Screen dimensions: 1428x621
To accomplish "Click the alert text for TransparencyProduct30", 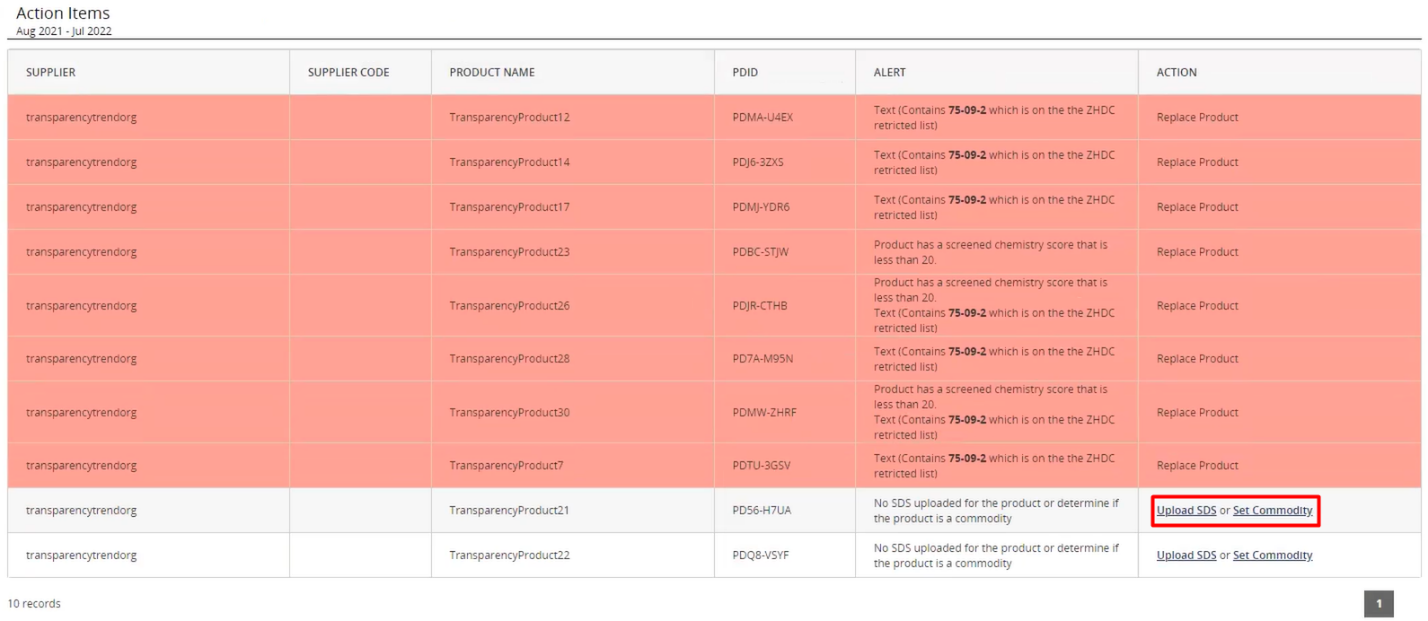I will coord(994,412).
